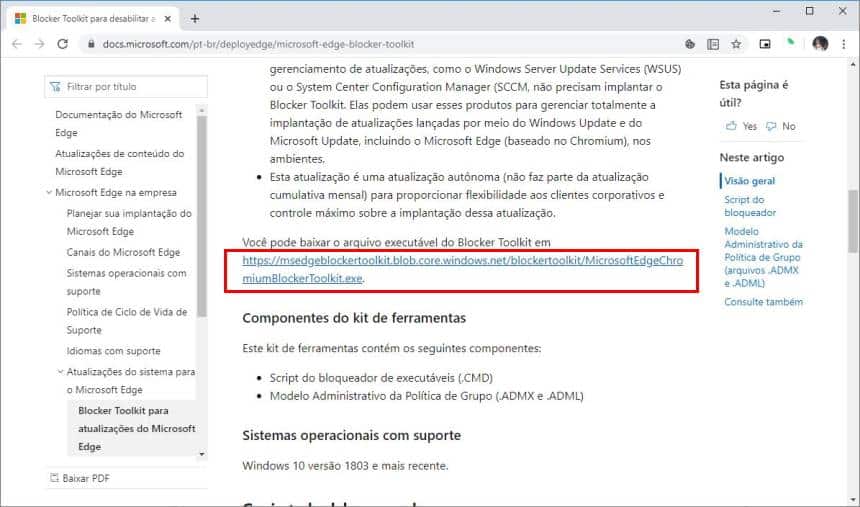The width and height of the screenshot is (860, 507).
Task: Select the Blocker Toolkit browser tab
Action: [x=93, y=19]
